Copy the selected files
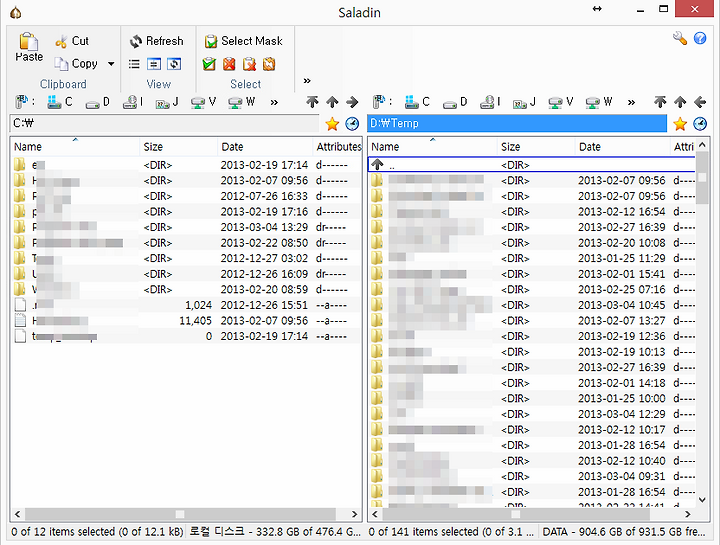Screen dimensions: 720x545 [x=76, y=63]
